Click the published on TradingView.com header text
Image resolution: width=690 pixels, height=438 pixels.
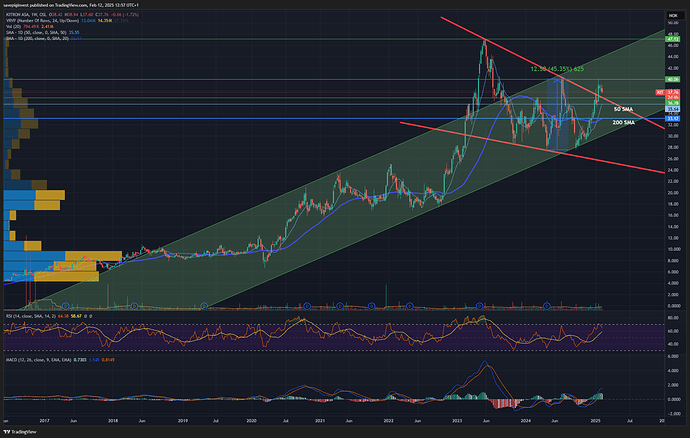point(71,5)
